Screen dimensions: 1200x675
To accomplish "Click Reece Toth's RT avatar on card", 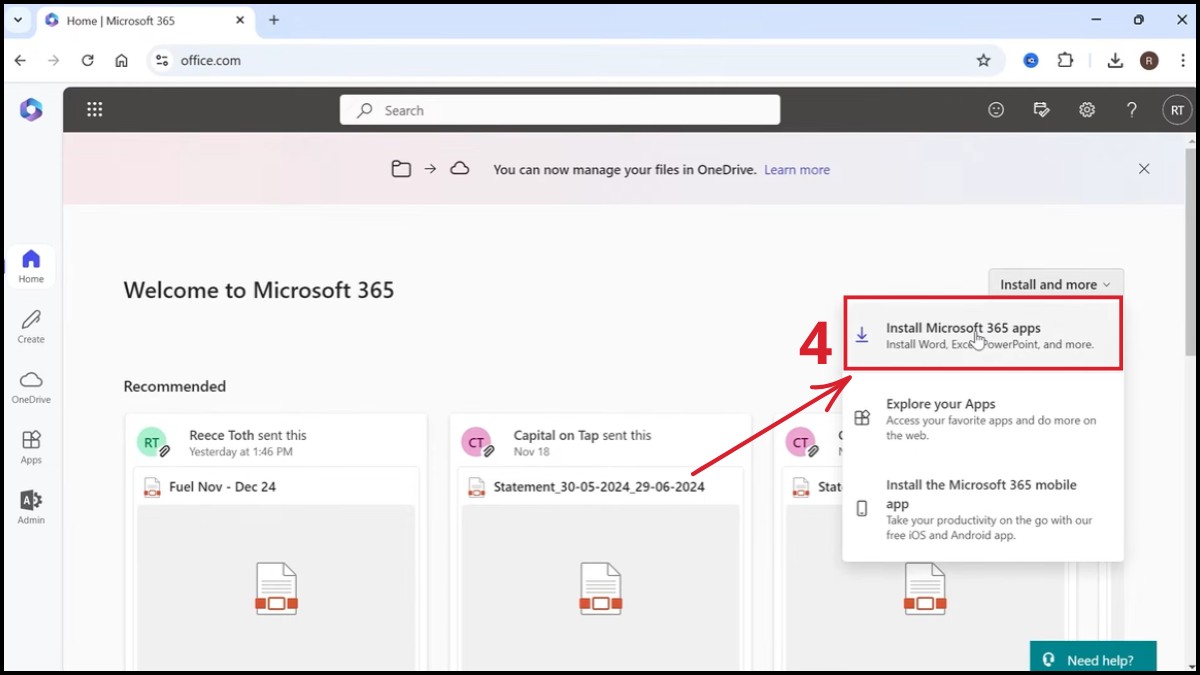I will pos(151,442).
